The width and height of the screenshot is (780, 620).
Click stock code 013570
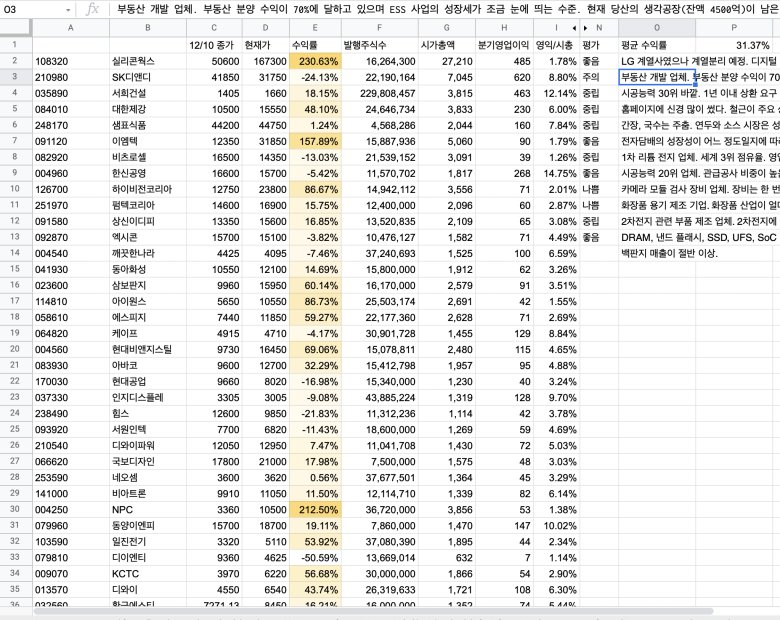(71, 590)
